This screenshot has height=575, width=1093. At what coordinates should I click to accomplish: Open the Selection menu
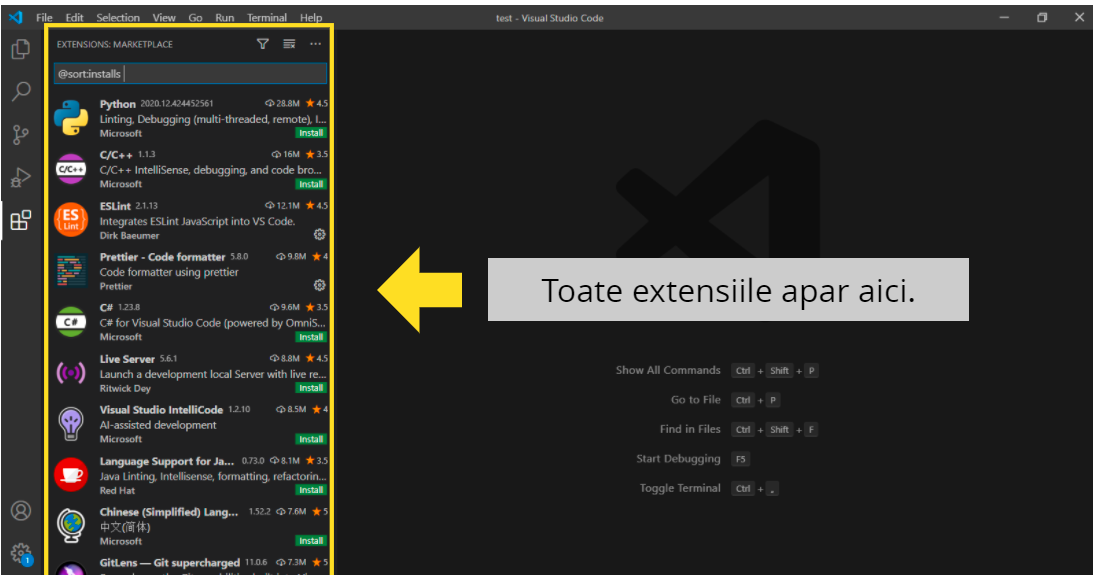(x=118, y=17)
